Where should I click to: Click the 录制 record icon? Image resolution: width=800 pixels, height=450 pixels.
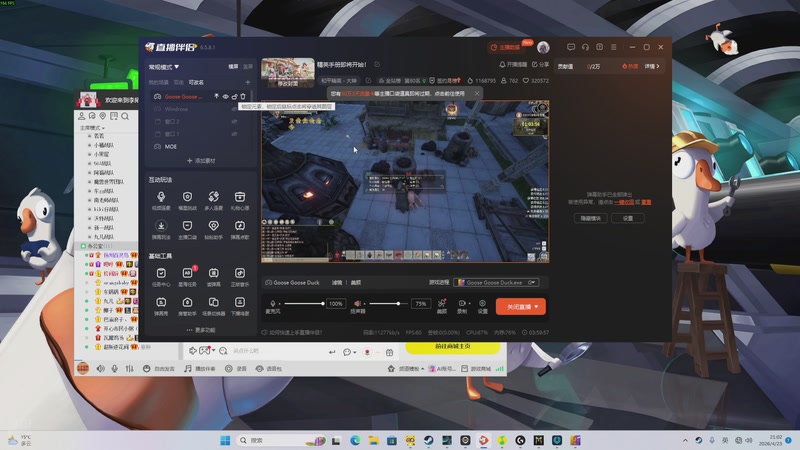click(462, 306)
